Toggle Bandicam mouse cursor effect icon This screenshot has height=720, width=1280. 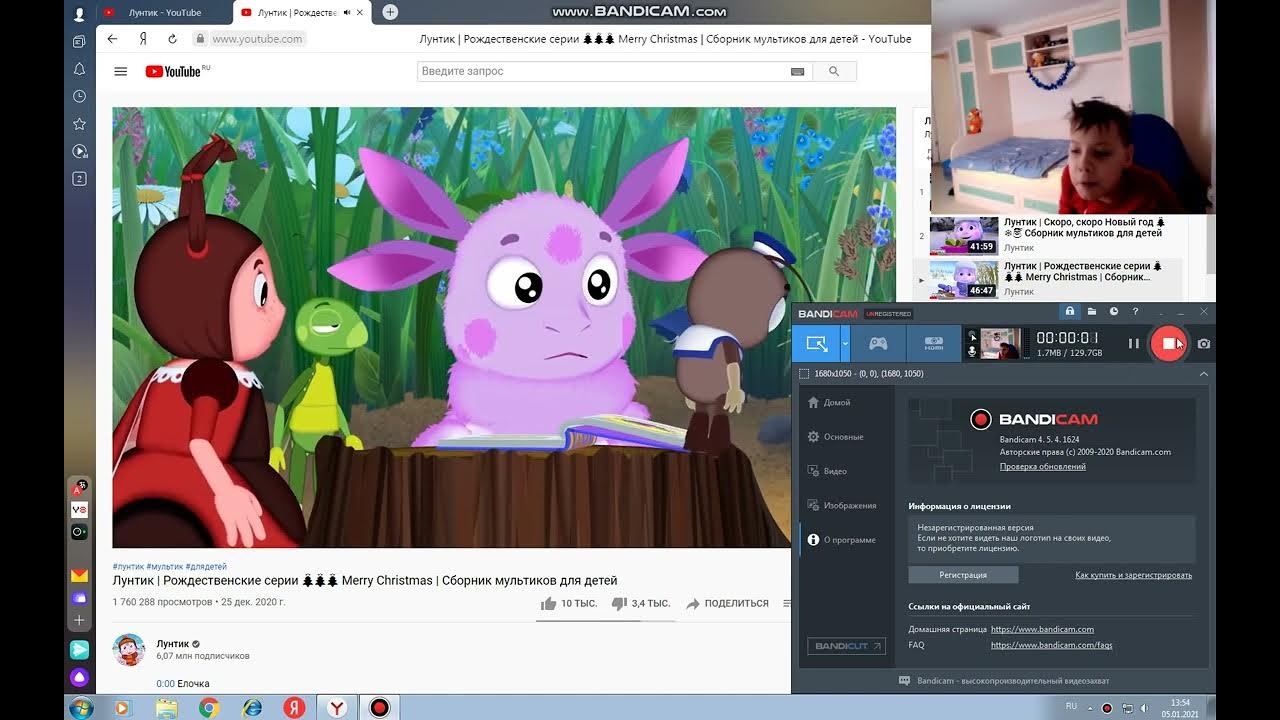point(971,335)
